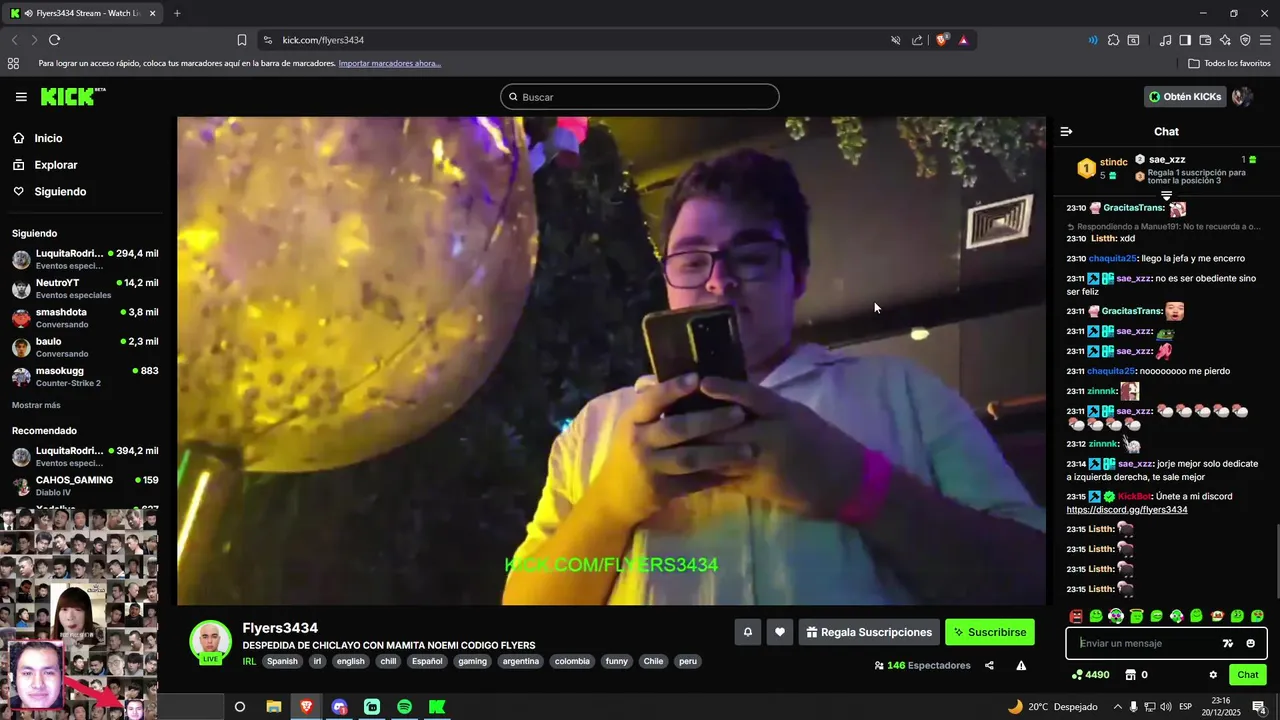Click the gaming tag
Image resolution: width=1280 pixels, height=720 pixels.
472,661
